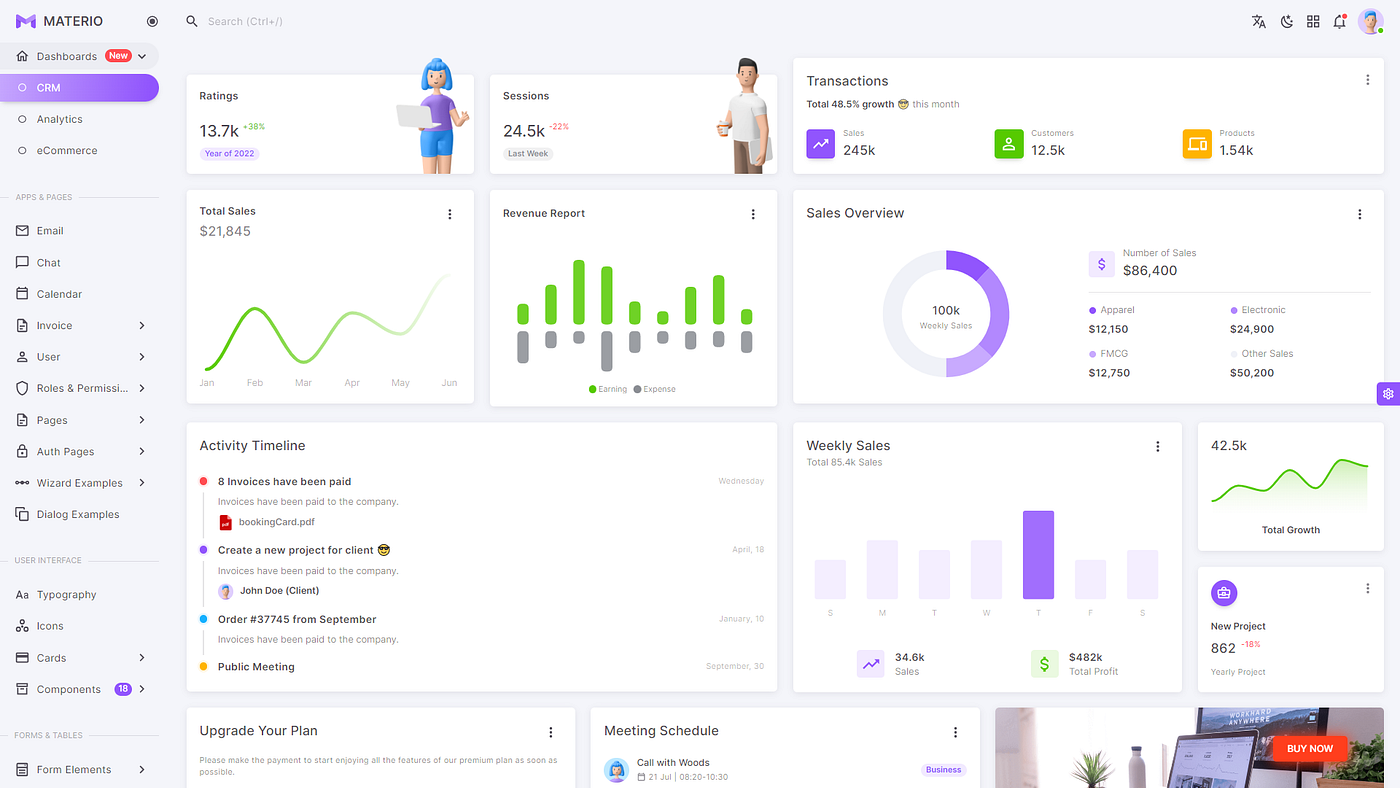Open the Meeting Schedule options menu
This screenshot has height=788, width=1400.
[x=955, y=733]
